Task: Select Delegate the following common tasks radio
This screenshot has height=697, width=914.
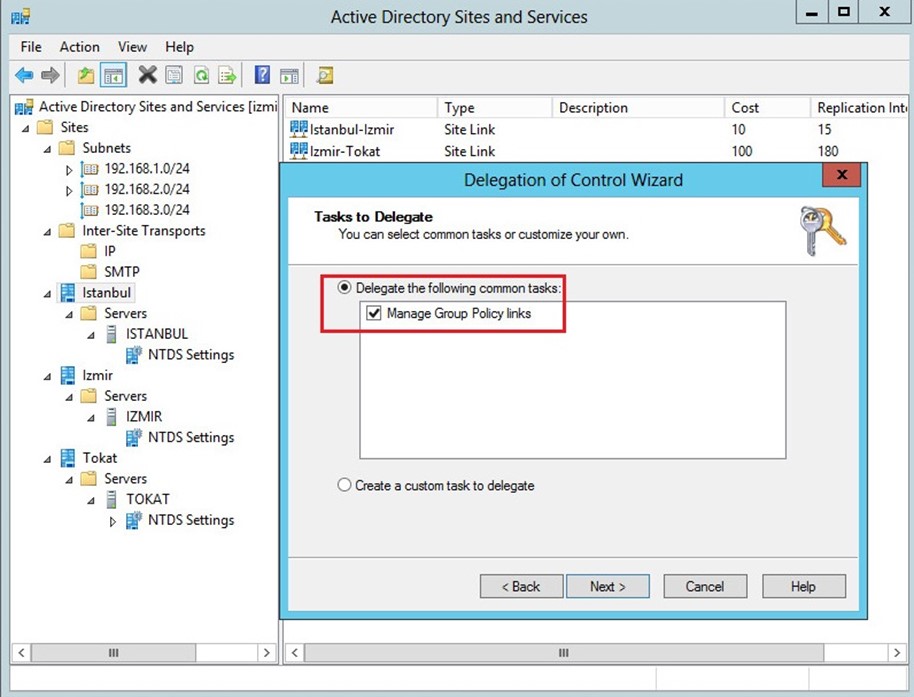Action: (x=344, y=287)
